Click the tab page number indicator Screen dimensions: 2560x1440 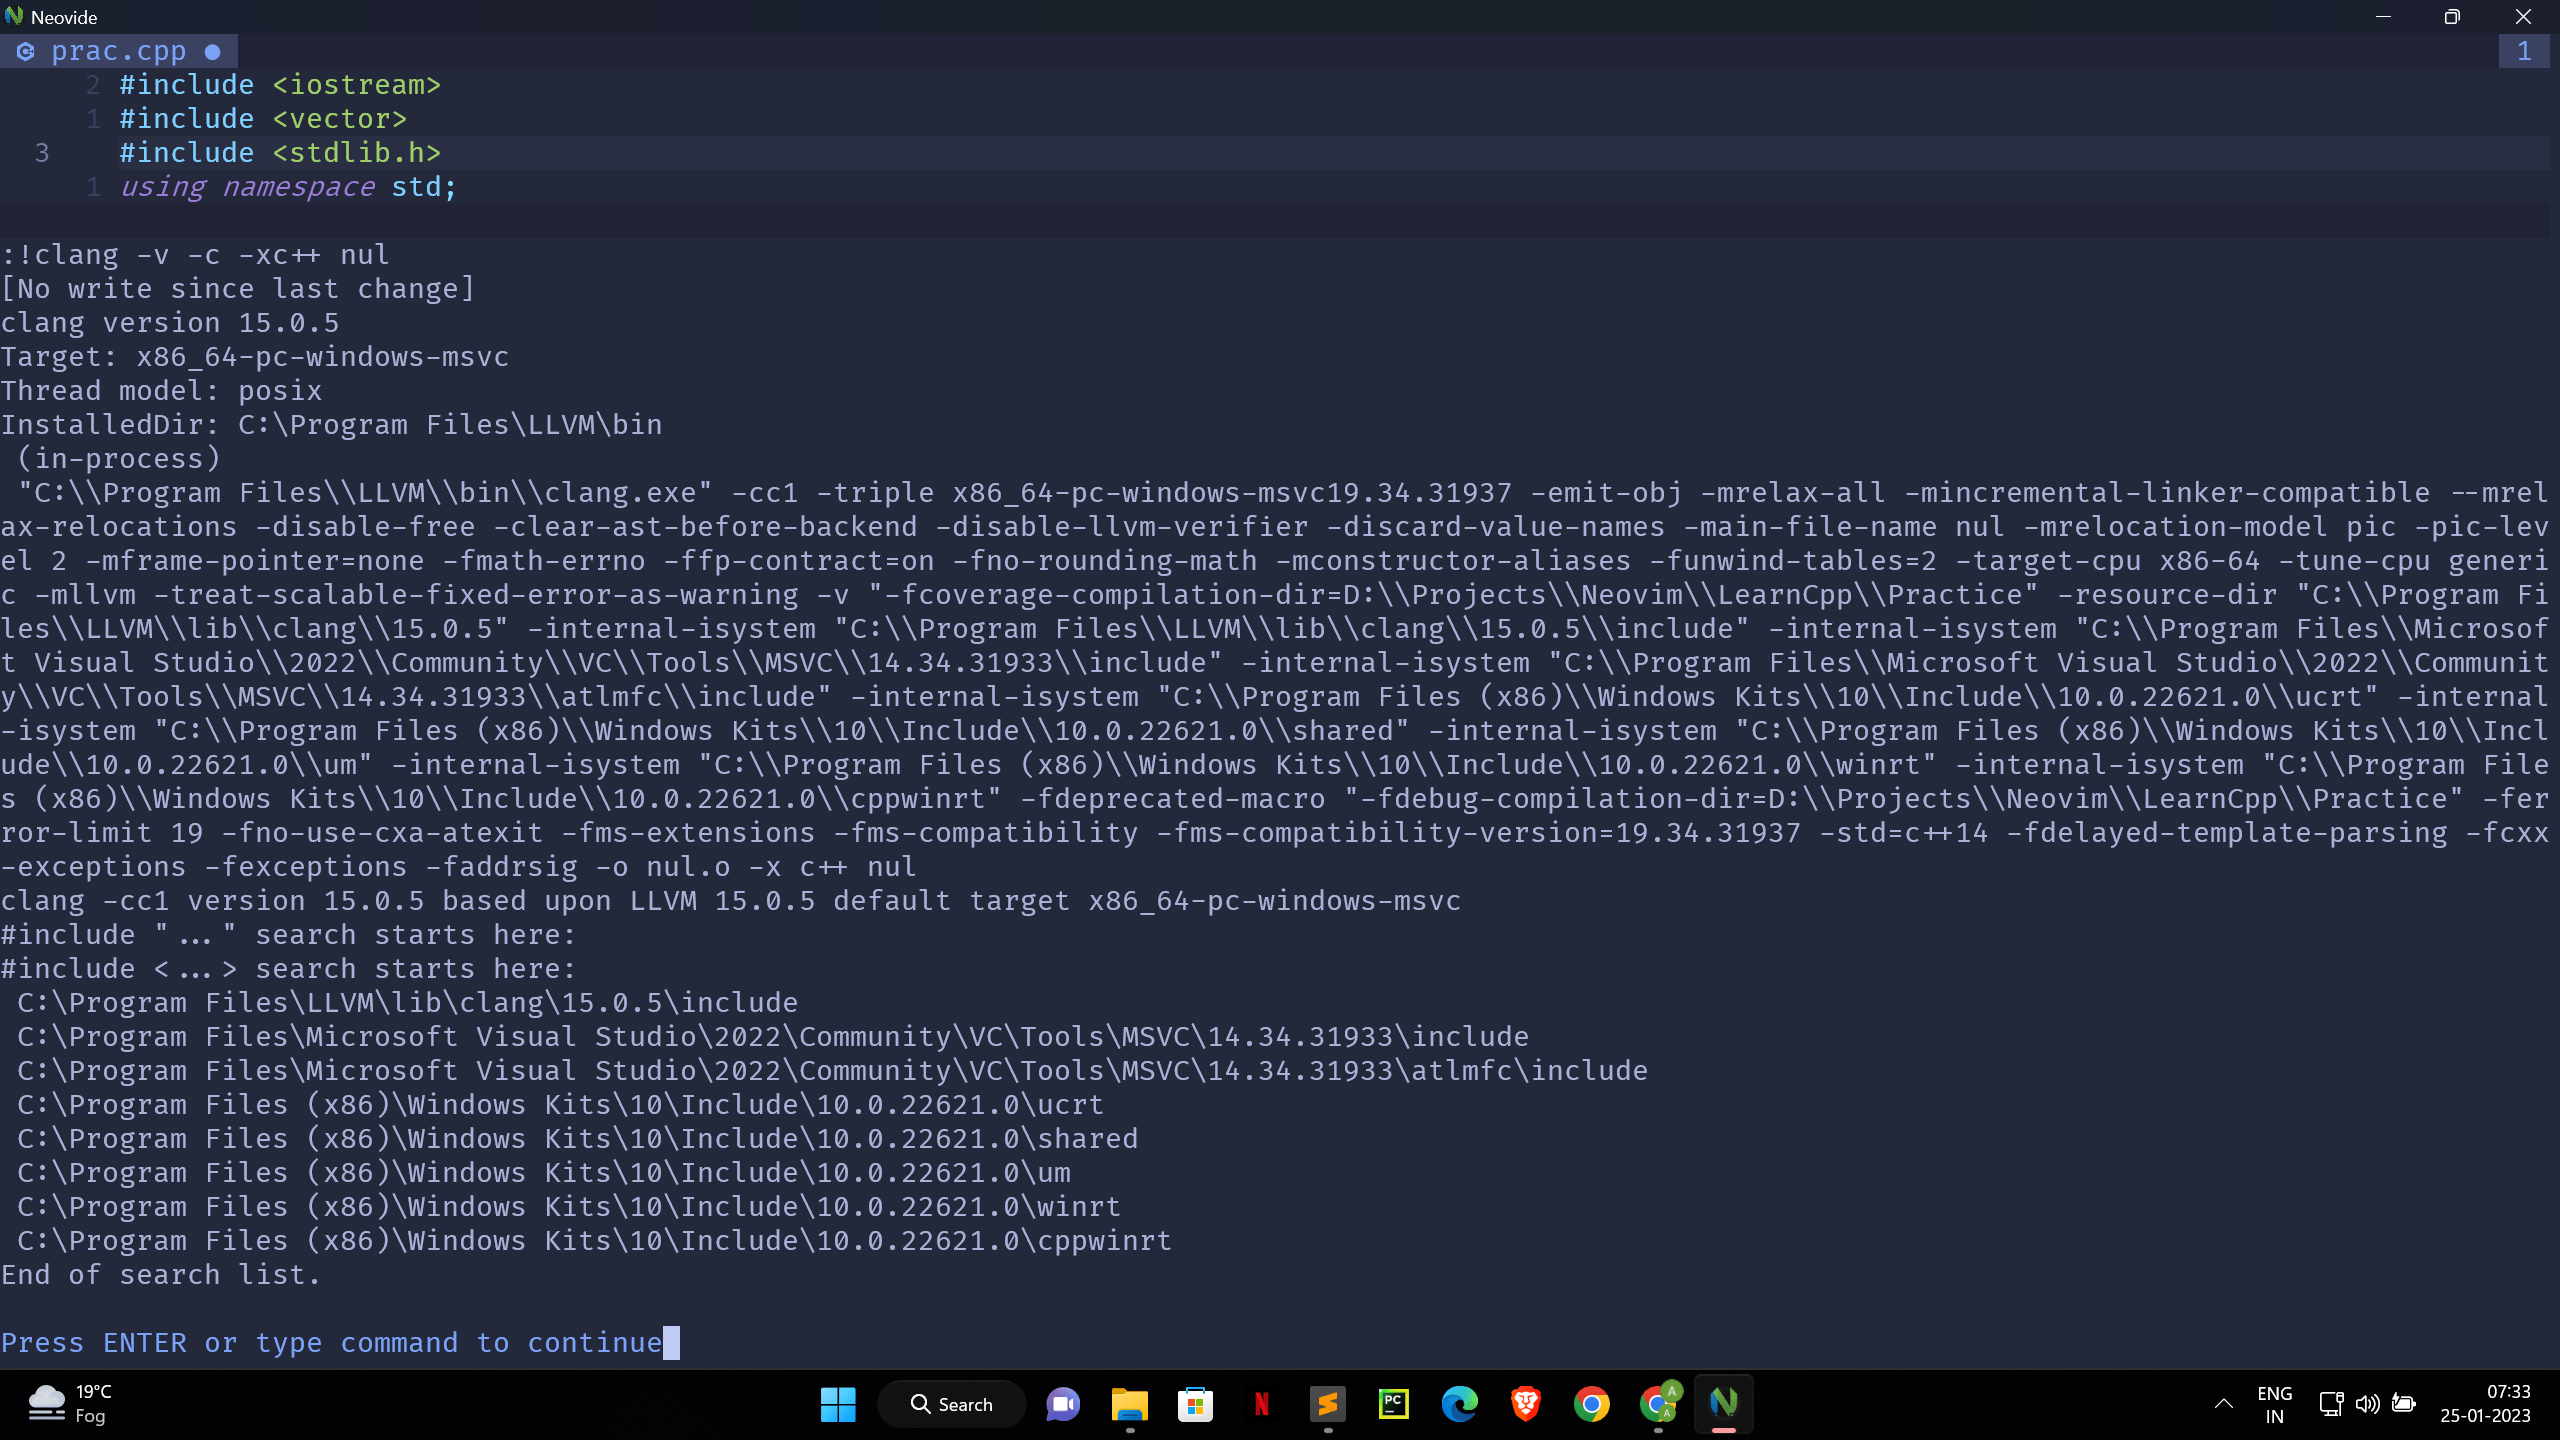2524,51
